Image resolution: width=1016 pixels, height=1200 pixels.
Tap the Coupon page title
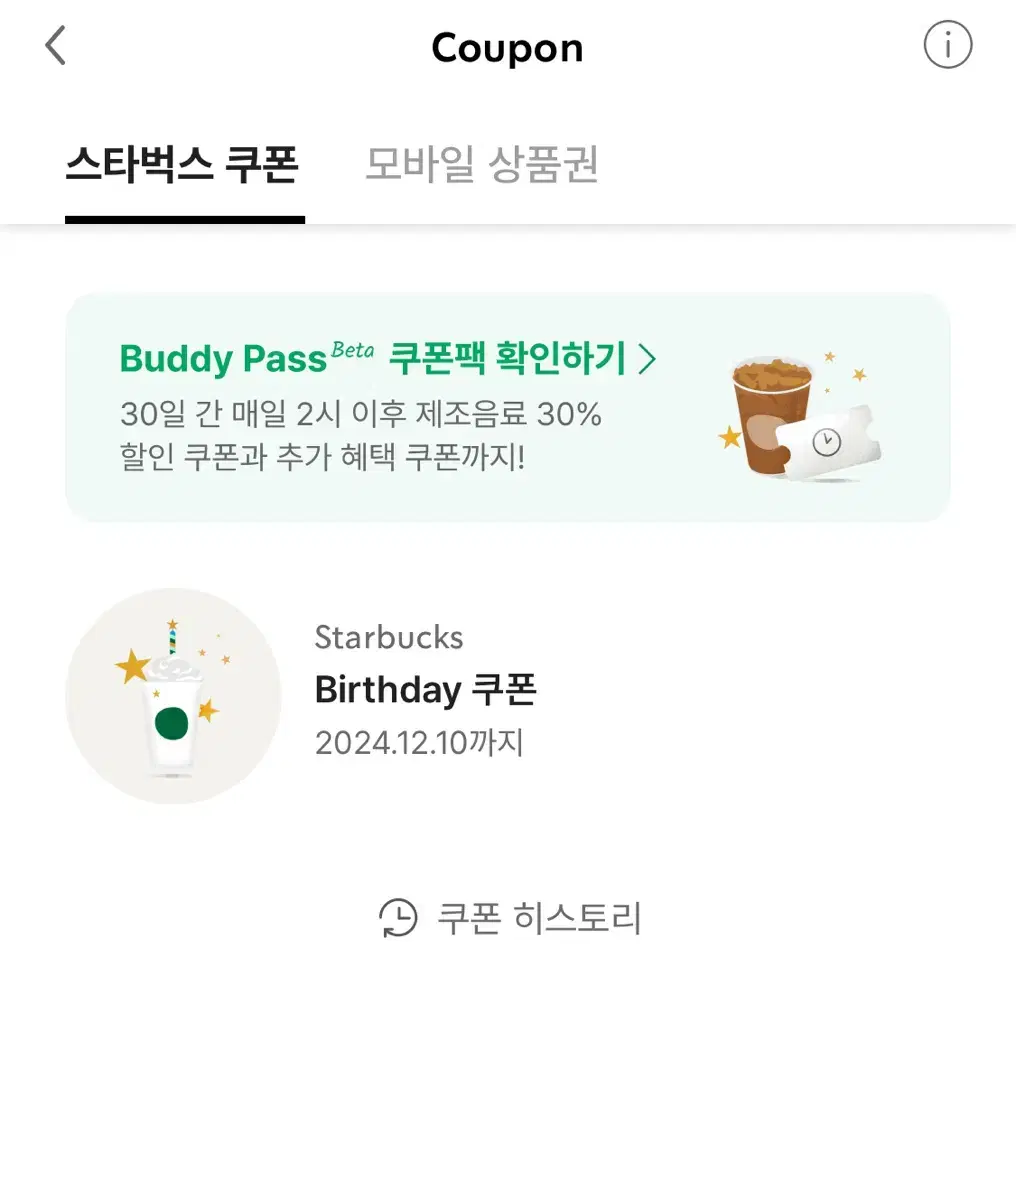[x=507, y=48]
